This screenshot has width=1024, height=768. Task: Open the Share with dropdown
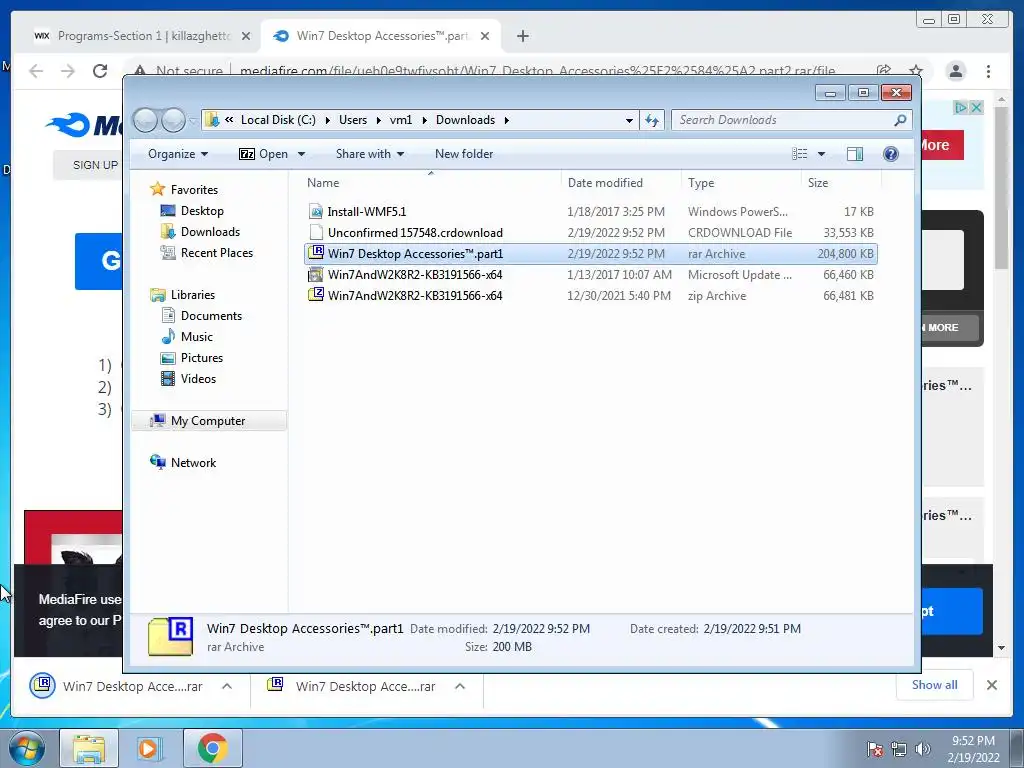(x=370, y=154)
